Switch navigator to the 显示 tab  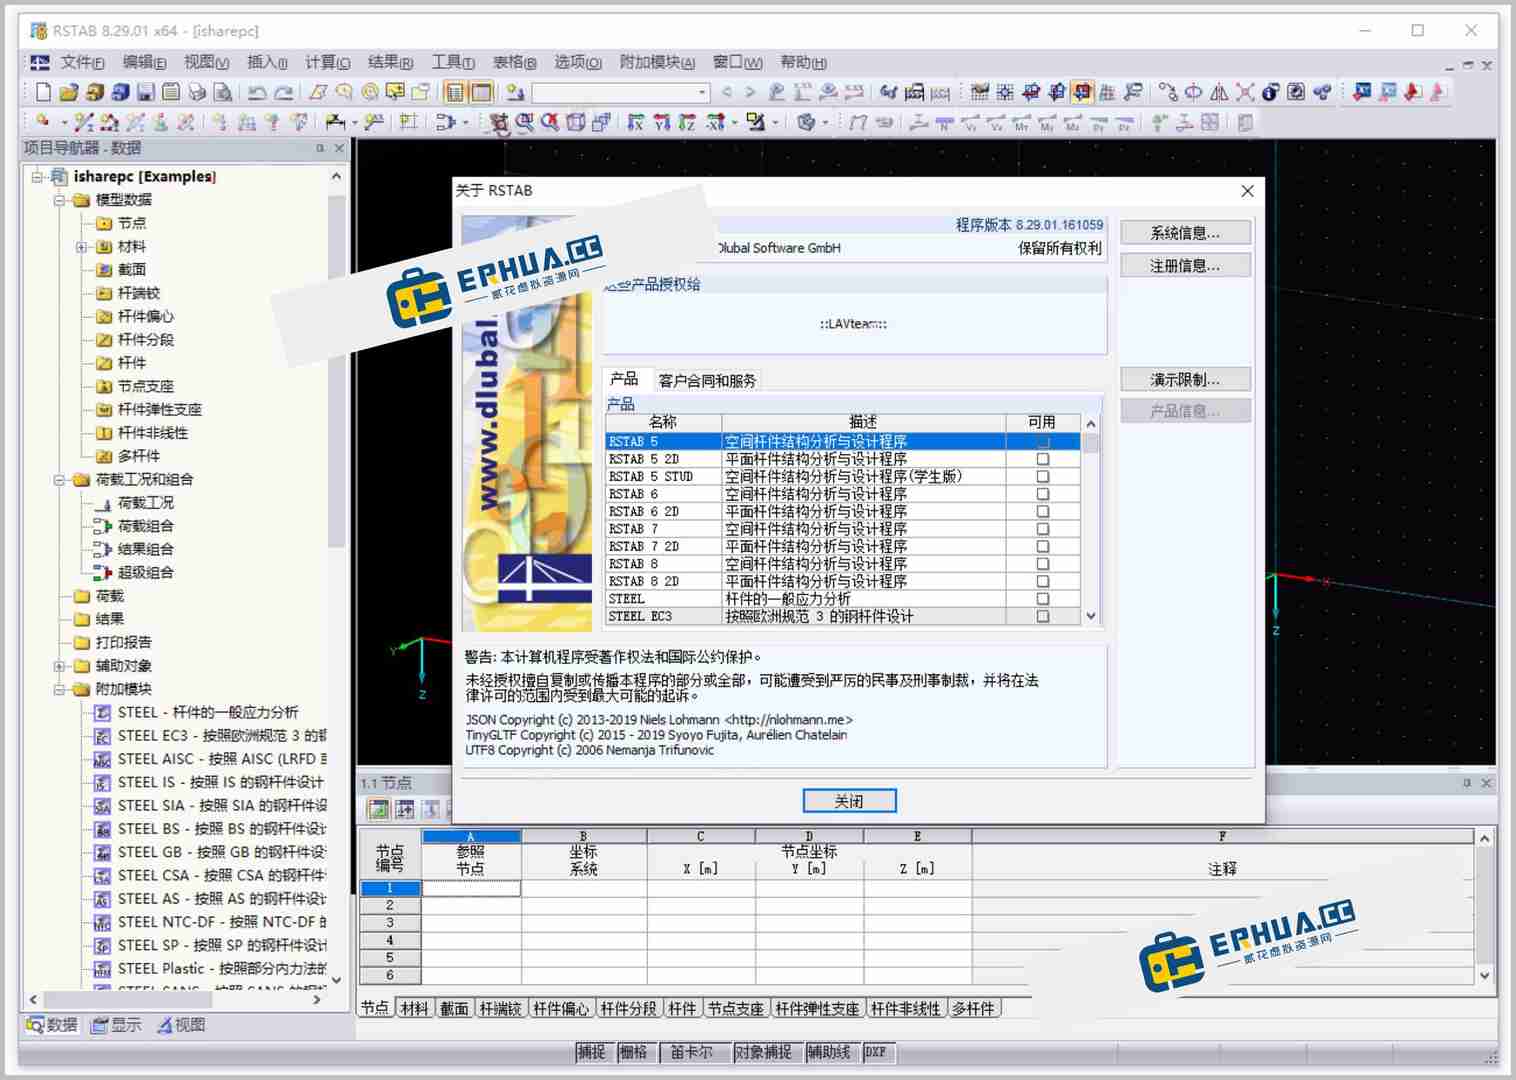click(x=117, y=1025)
